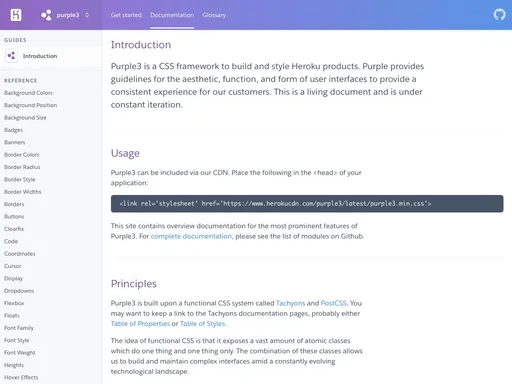Viewport: 512px width, 384px height.
Task: Select Background Colors in the sidebar
Action: point(28,93)
